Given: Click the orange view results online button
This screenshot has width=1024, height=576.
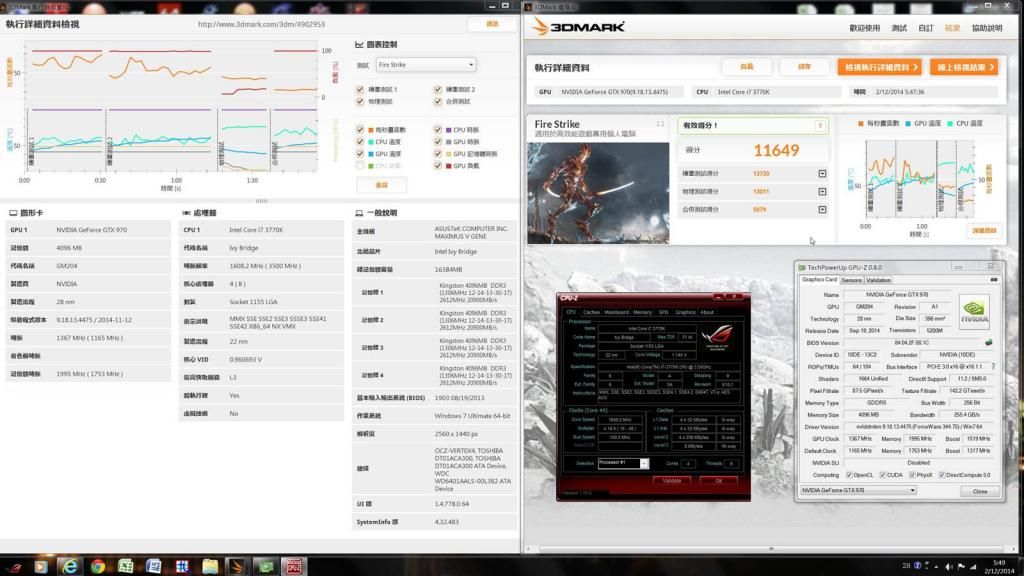Looking at the screenshot, I should 964,67.
